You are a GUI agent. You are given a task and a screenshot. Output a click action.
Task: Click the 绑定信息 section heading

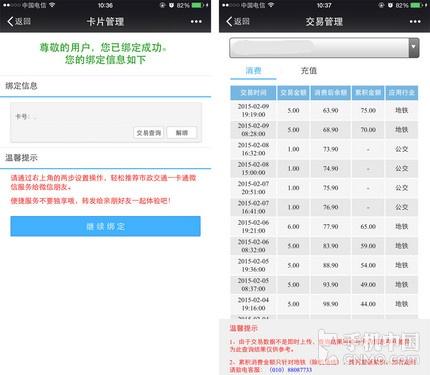click(x=21, y=86)
